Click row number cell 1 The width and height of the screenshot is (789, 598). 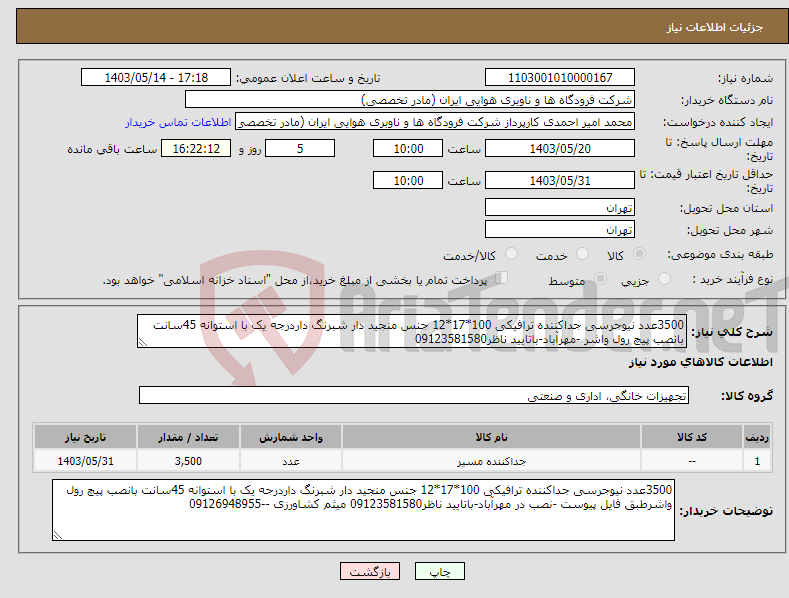pyautogui.click(x=757, y=461)
